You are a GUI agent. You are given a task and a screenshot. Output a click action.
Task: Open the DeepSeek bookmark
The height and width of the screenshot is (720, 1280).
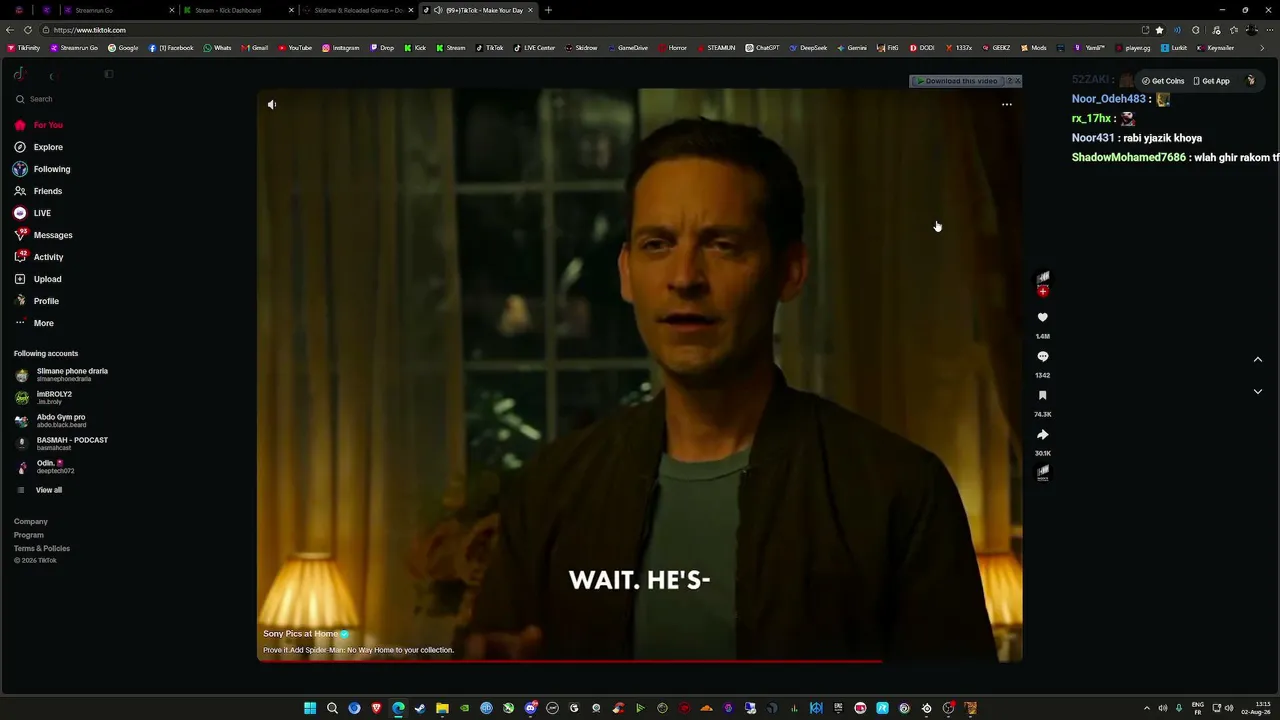808,48
